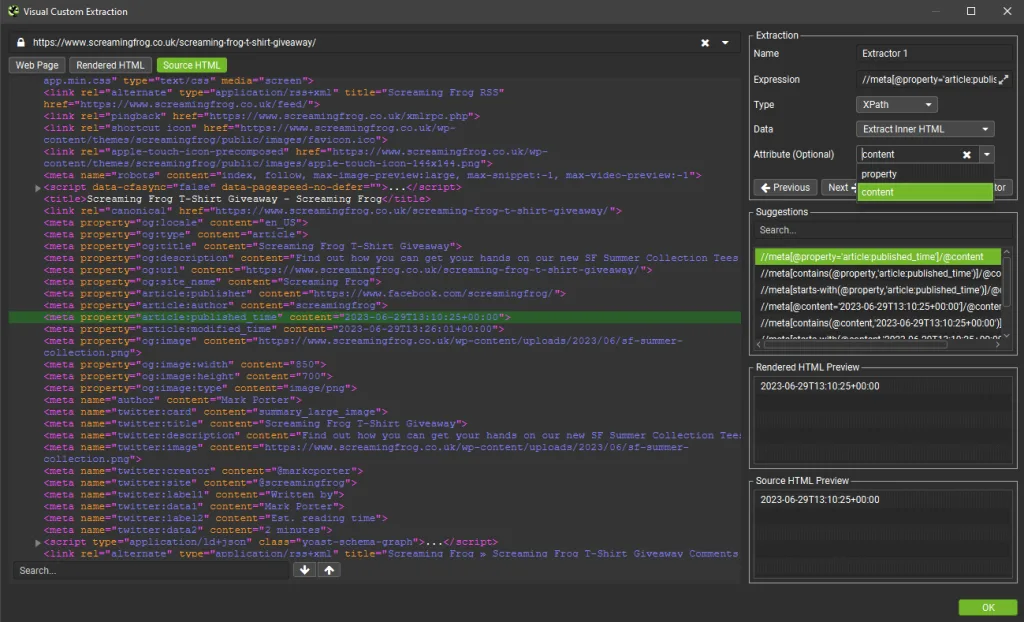Expand the Expression field using arrows icon
1024x622 pixels.
(x=1004, y=79)
